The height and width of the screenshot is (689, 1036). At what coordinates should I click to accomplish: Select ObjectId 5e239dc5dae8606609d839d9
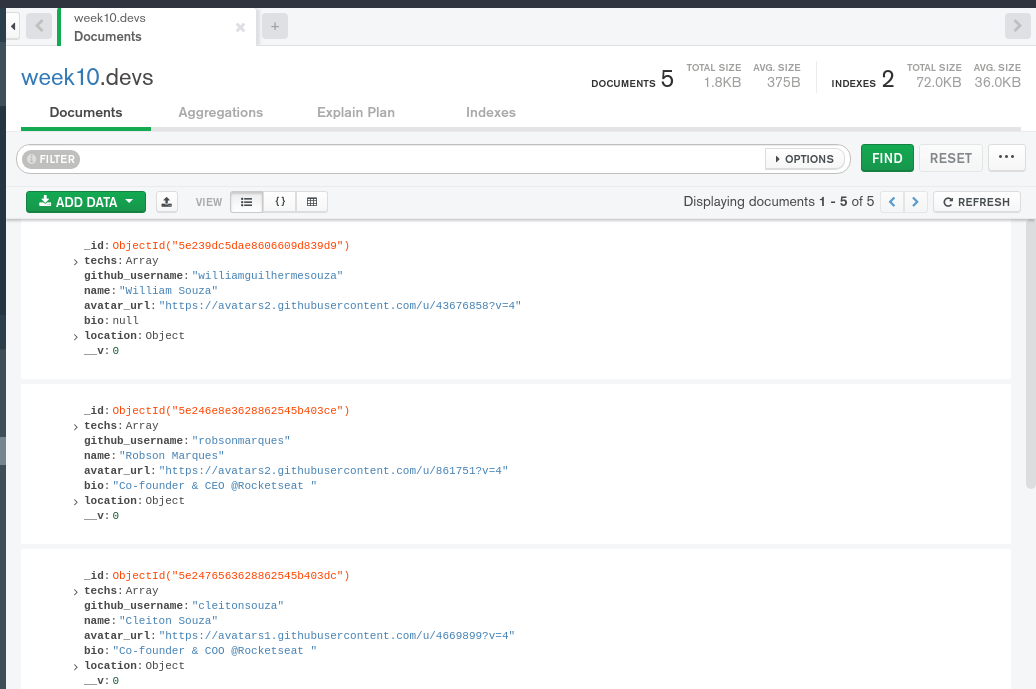click(x=231, y=246)
